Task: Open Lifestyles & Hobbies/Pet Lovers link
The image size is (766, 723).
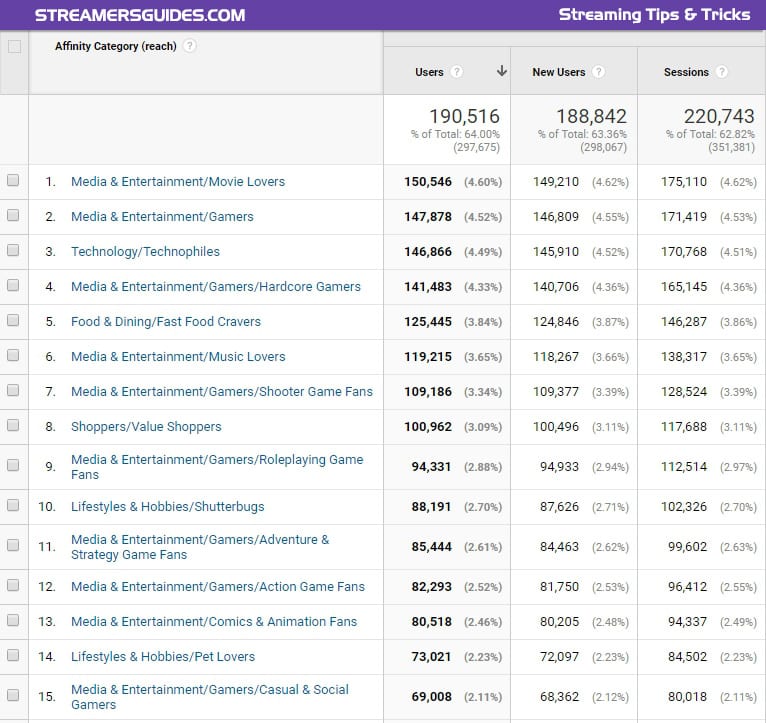Action: 163,657
